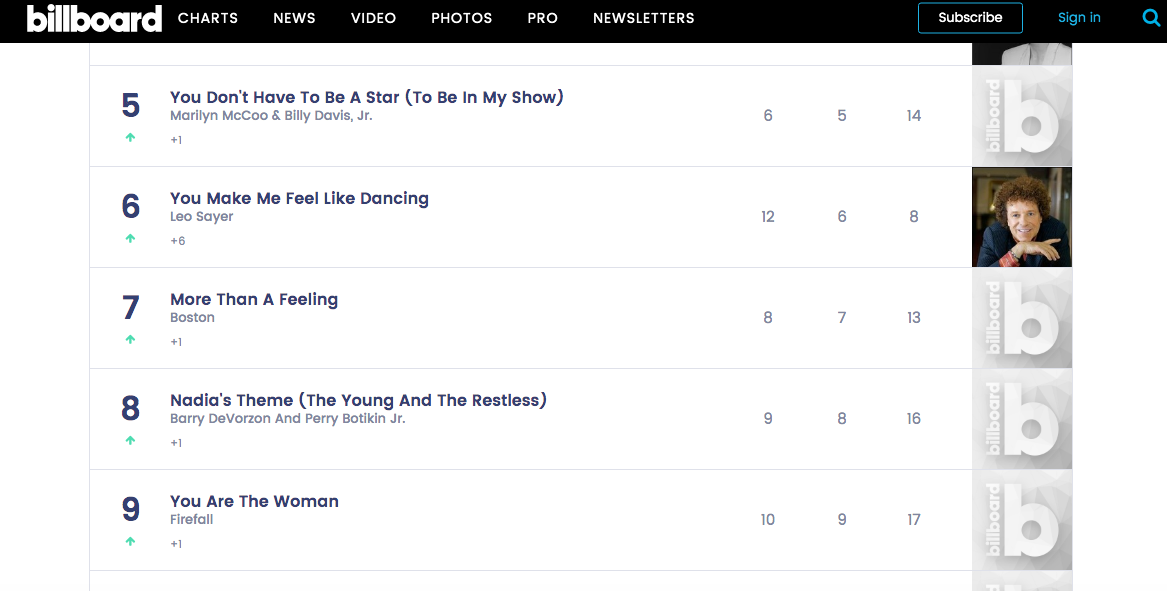The width and height of the screenshot is (1167, 591).
Task: Open the Charts menu
Action: coord(208,18)
